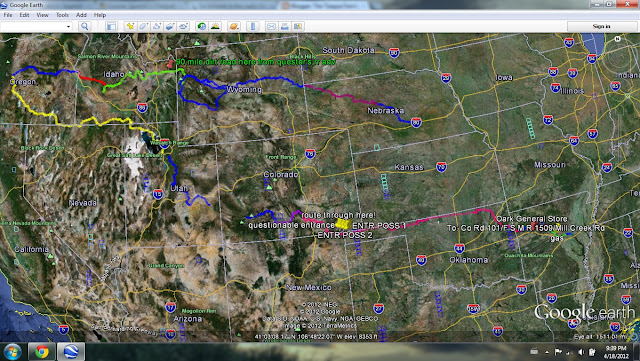Add a polygon using the toolbar icon

coord(143,27)
